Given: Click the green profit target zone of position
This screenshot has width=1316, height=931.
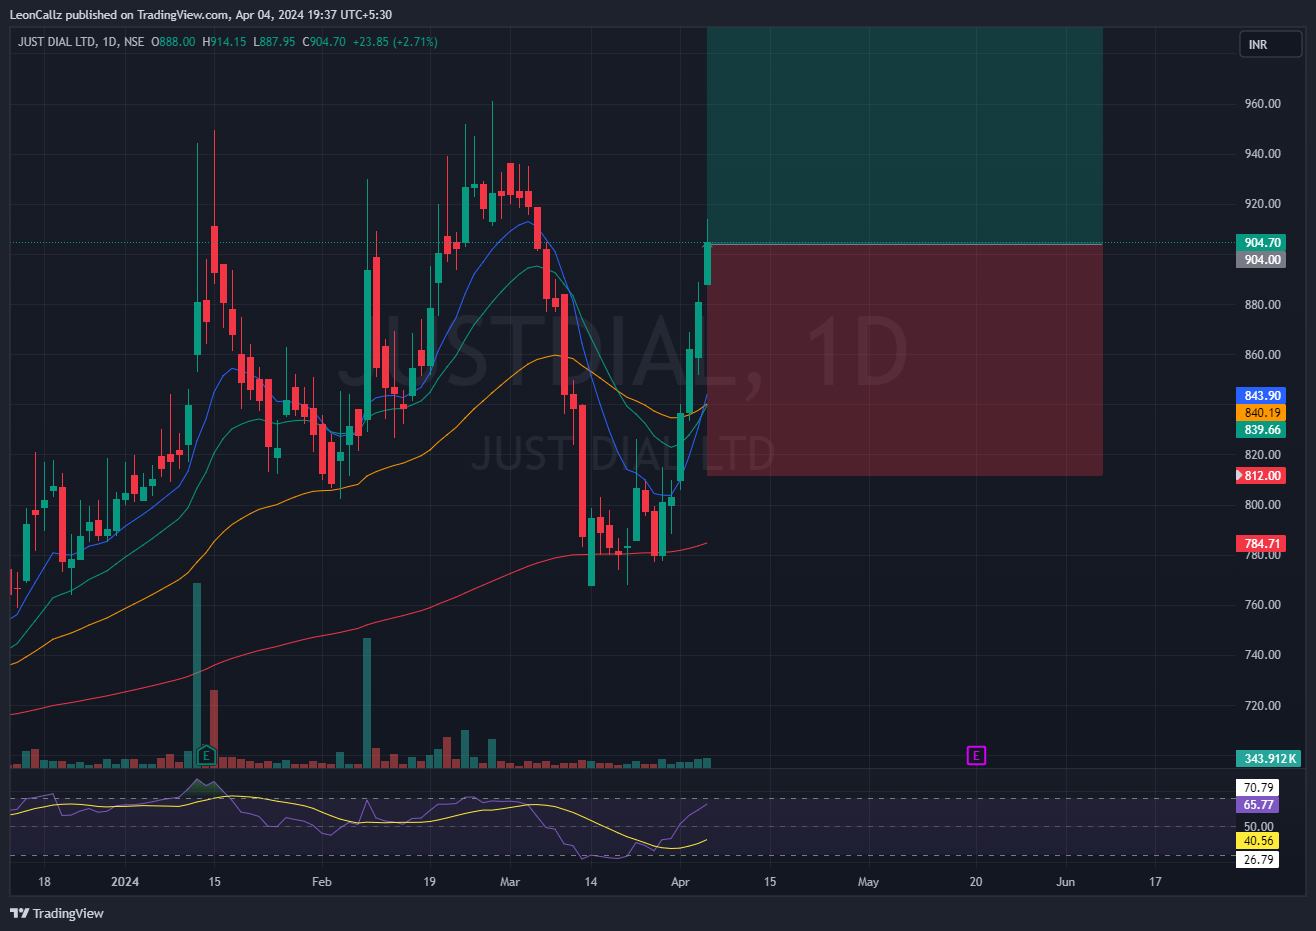Looking at the screenshot, I should (x=904, y=136).
